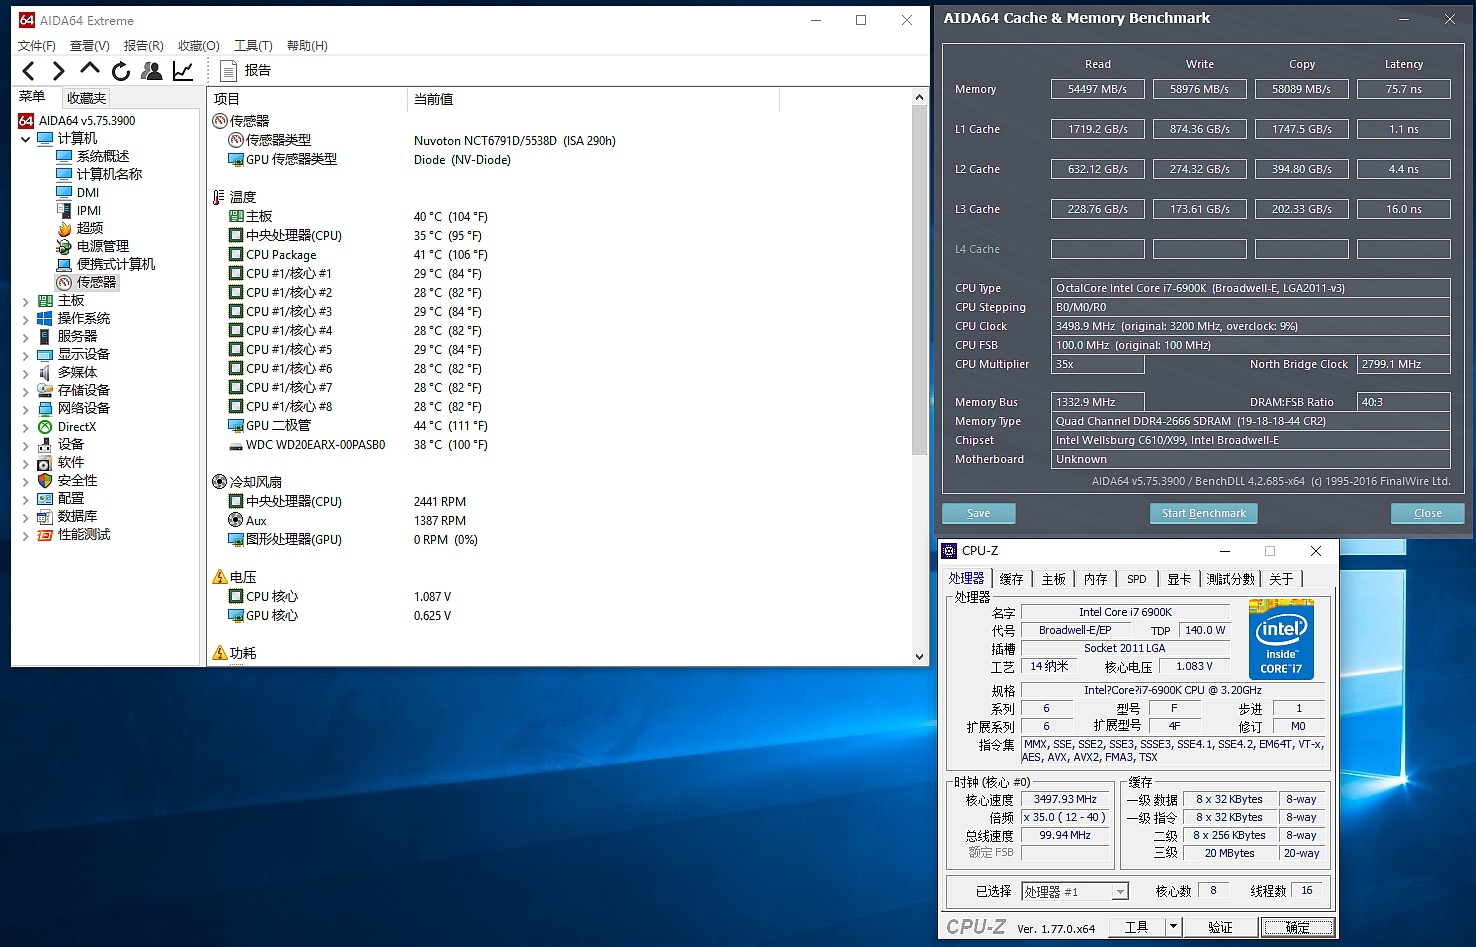1476x947 pixels.
Task: Click the 确定 button in CPU-Z
Action: pyautogui.click(x=1297, y=927)
